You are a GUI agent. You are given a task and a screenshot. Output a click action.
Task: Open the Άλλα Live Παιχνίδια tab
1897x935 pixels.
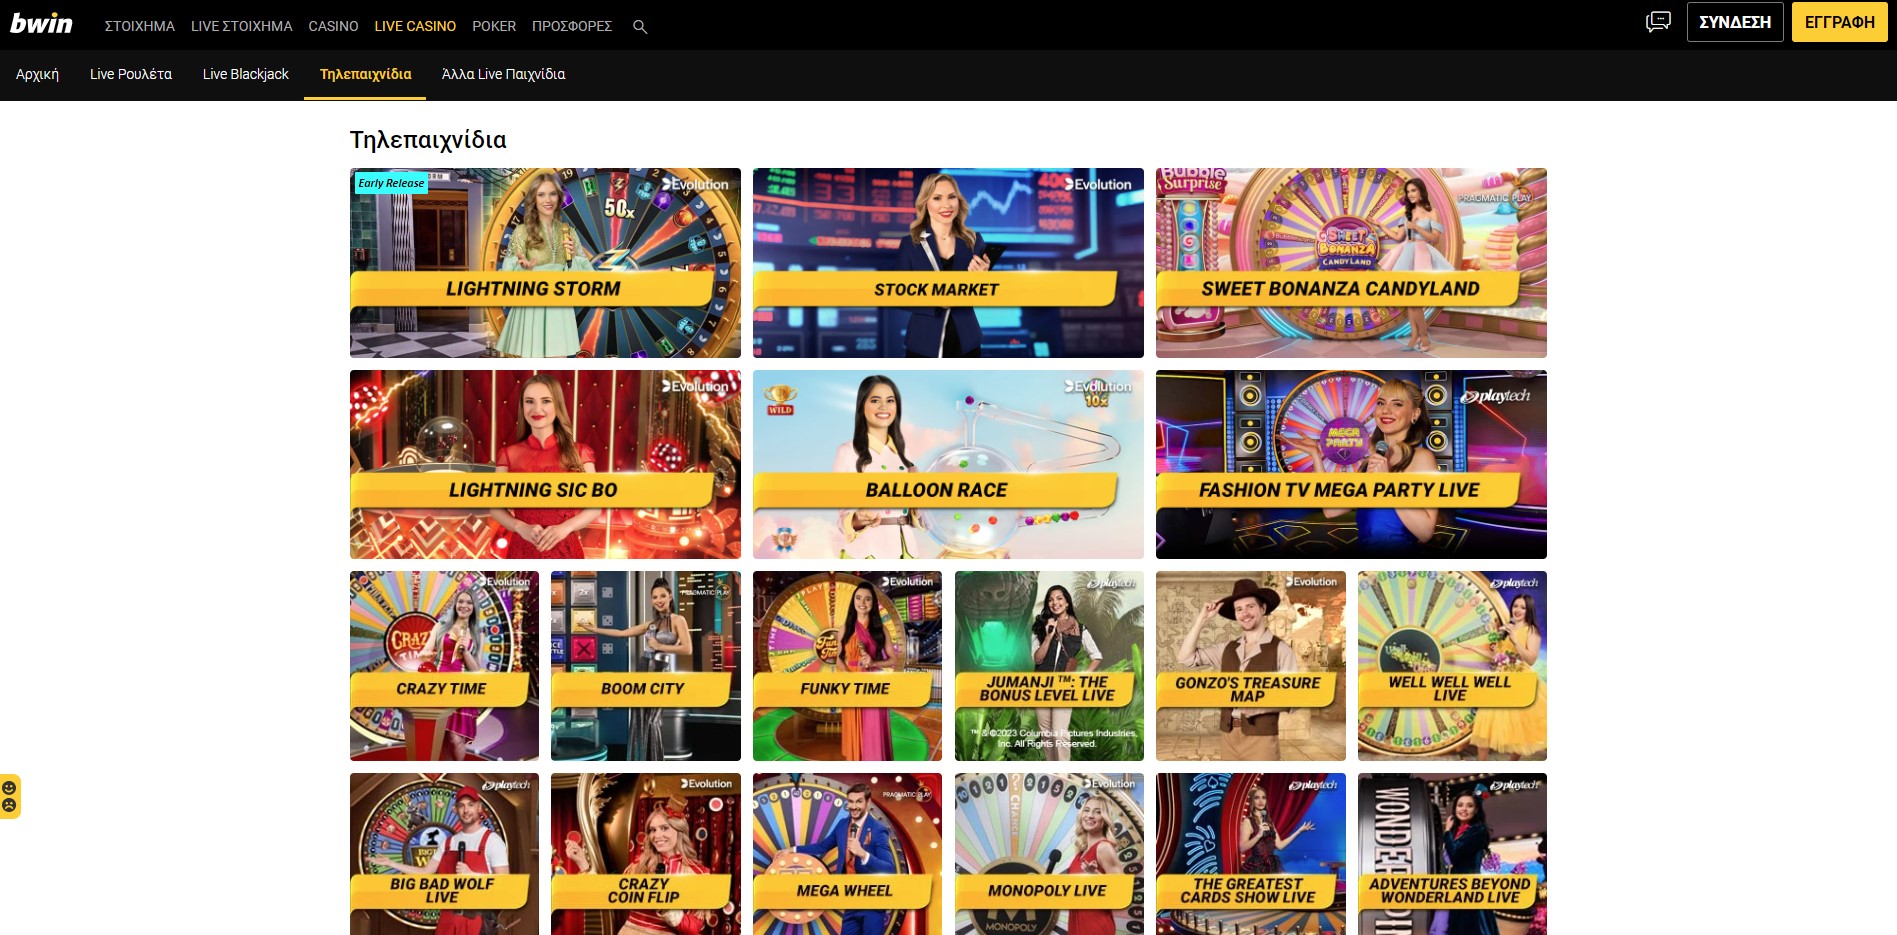point(501,74)
